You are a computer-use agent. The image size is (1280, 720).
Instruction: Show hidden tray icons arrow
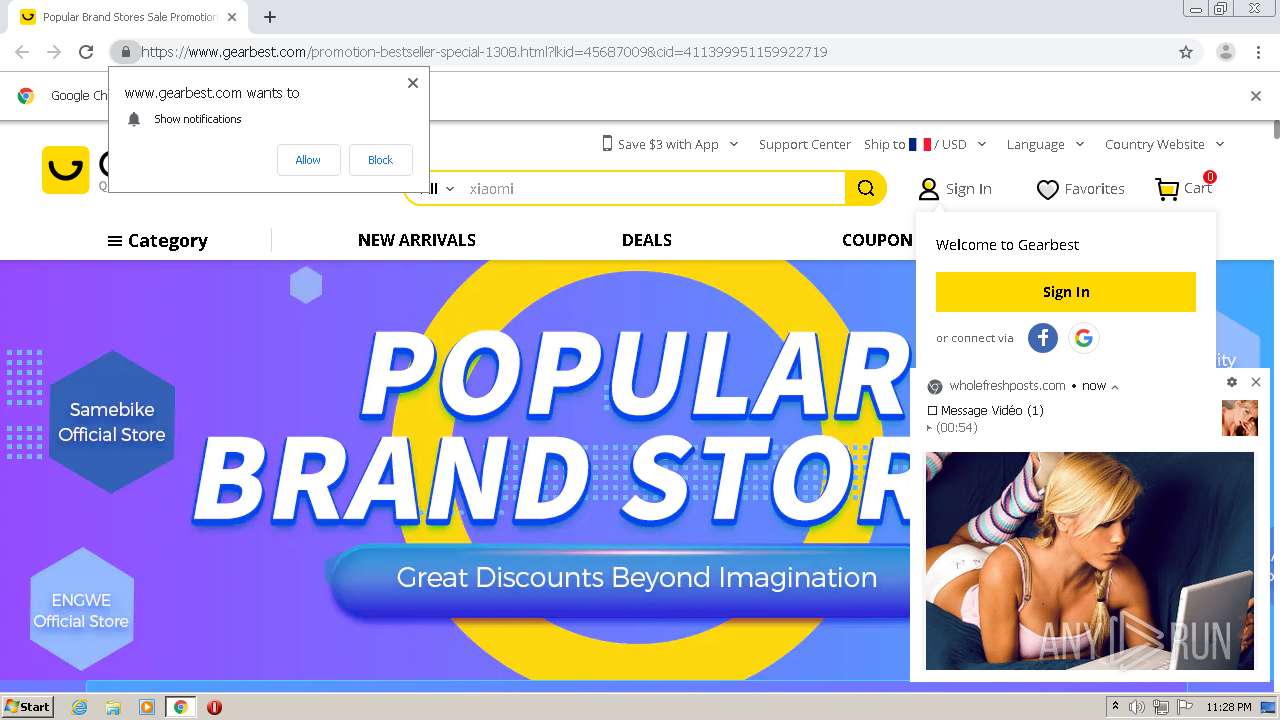tap(1115, 707)
